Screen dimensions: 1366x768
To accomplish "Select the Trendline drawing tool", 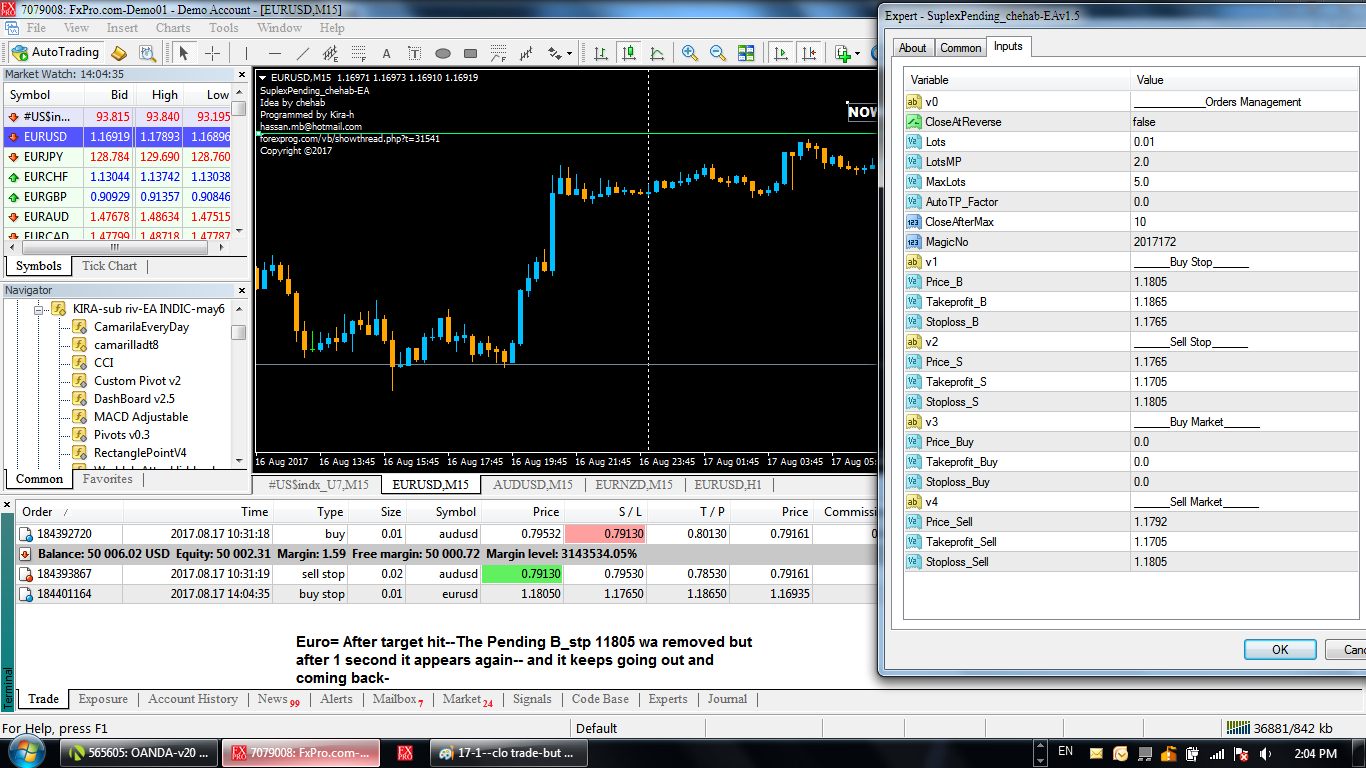I will coord(303,53).
